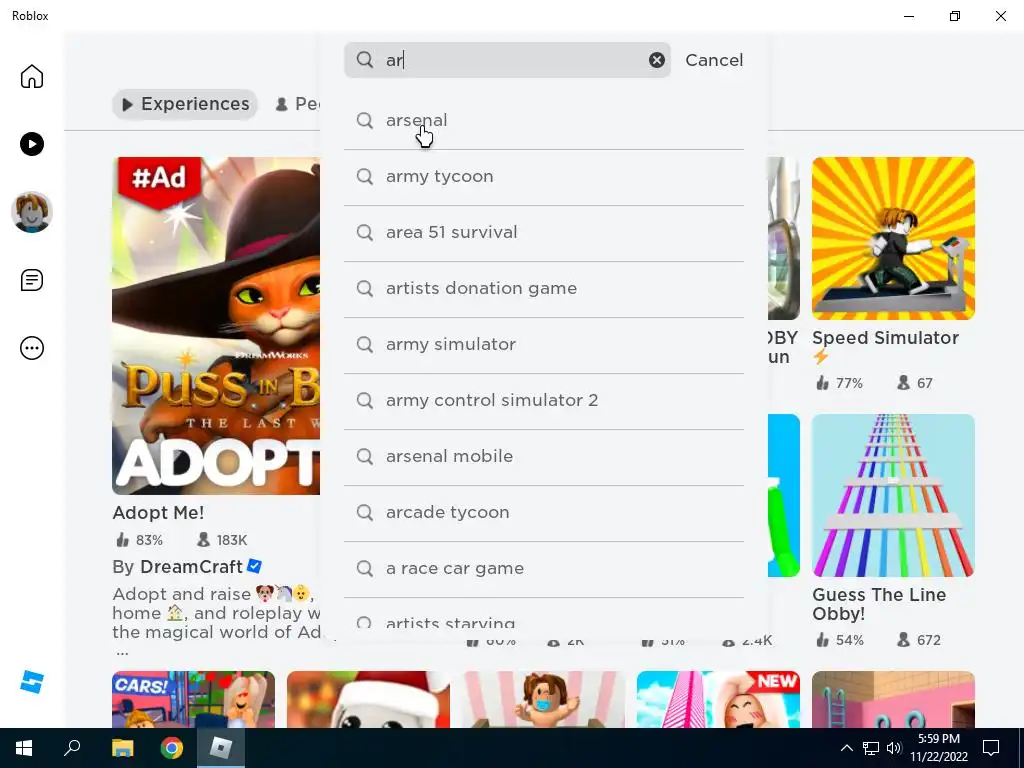Image resolution: width=1024 pixels, height=768 pixels.
Task: Open the Guess The Line Obby thumbnail
Action: point(893,496)
